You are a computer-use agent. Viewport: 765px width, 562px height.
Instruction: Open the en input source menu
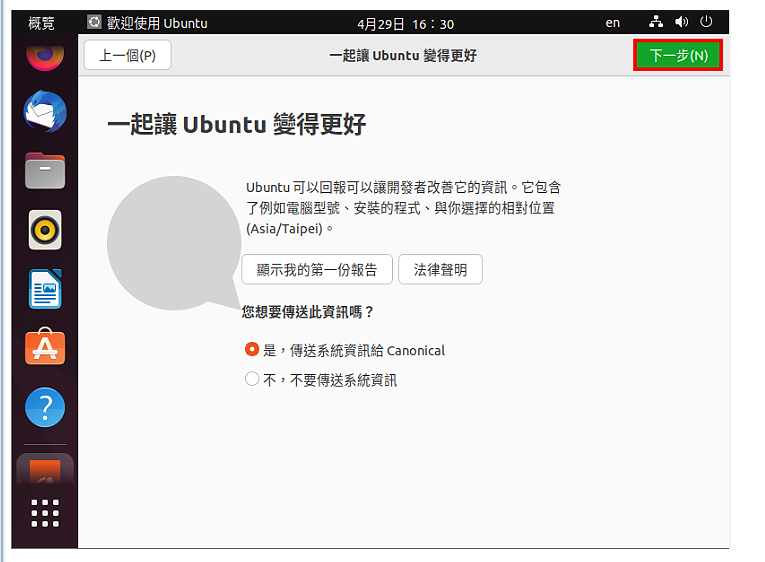coord(613,23)
